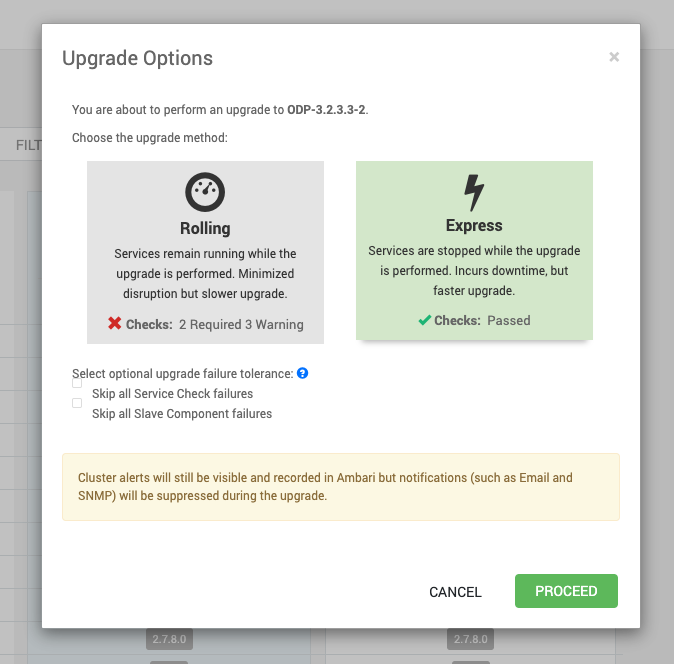Click the Express method description text

474,271
